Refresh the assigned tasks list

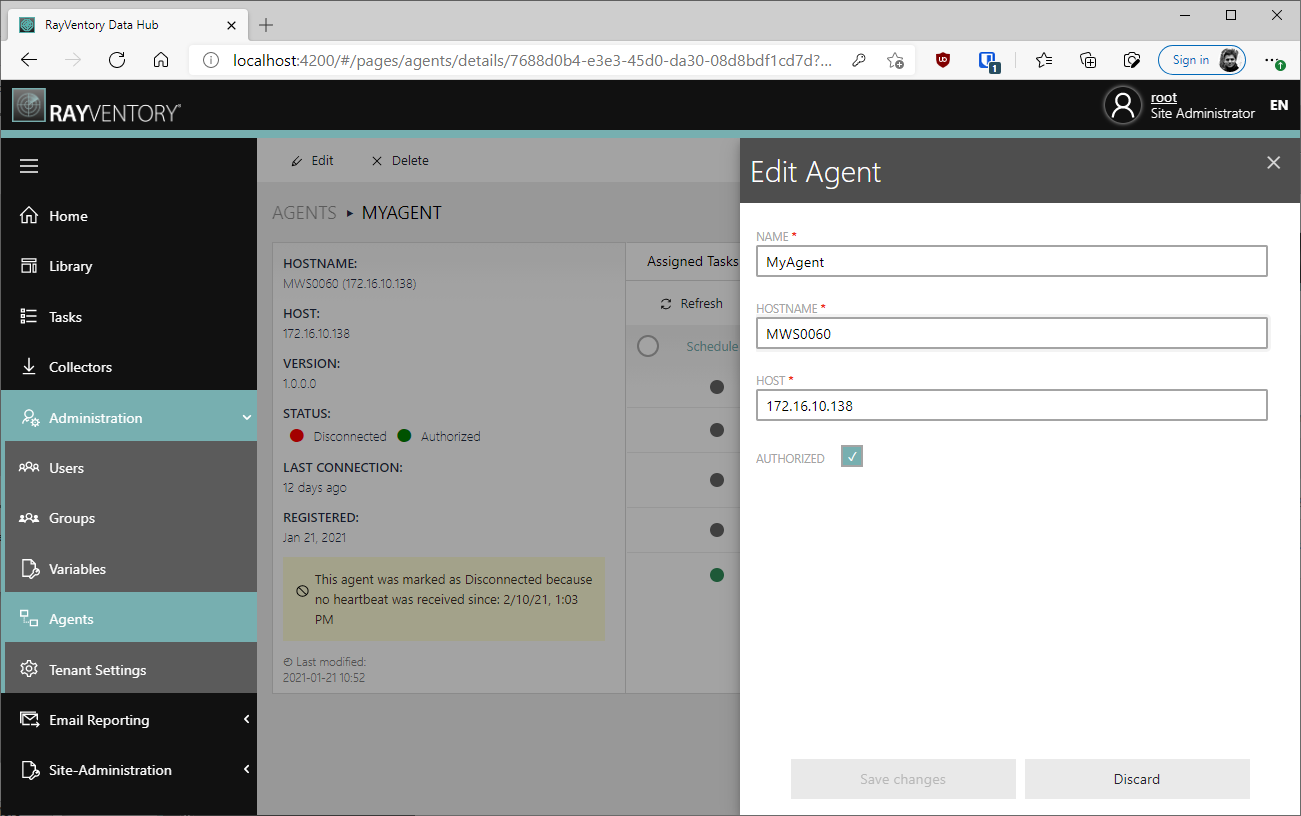[x=691, y=302]
